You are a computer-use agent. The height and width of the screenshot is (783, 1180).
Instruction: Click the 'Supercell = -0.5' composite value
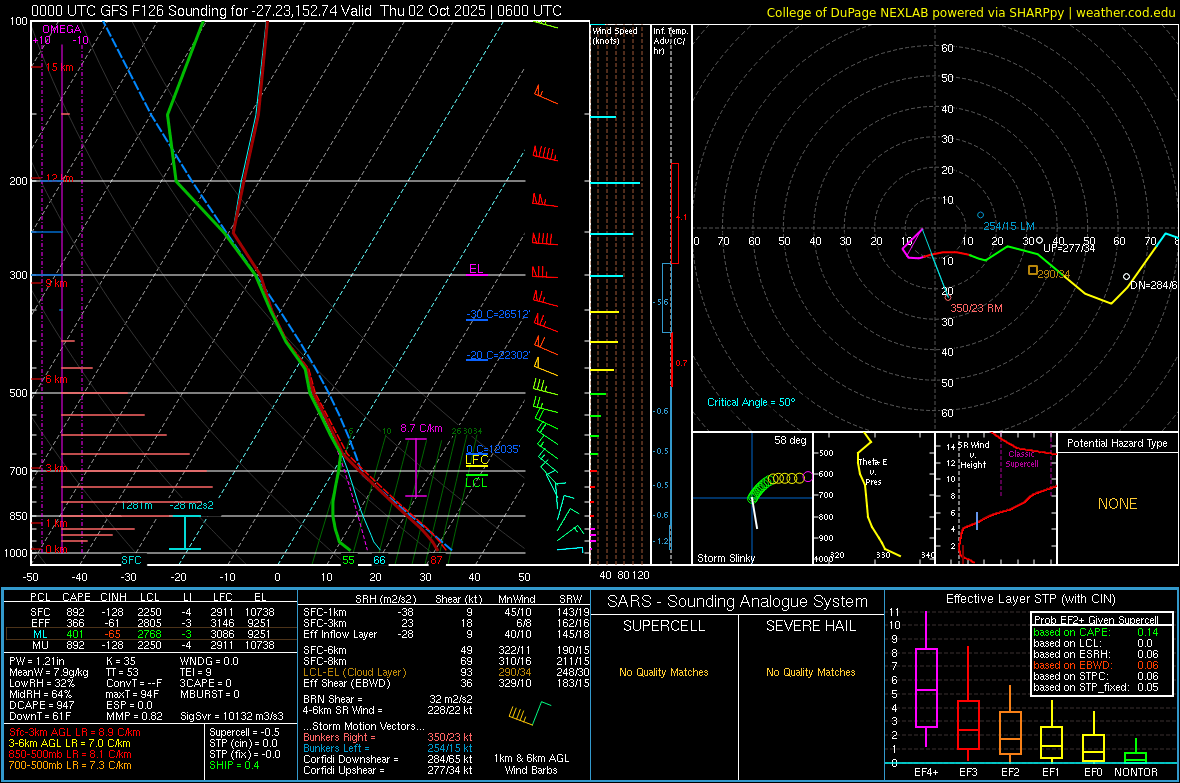click(x=245, y=732)
